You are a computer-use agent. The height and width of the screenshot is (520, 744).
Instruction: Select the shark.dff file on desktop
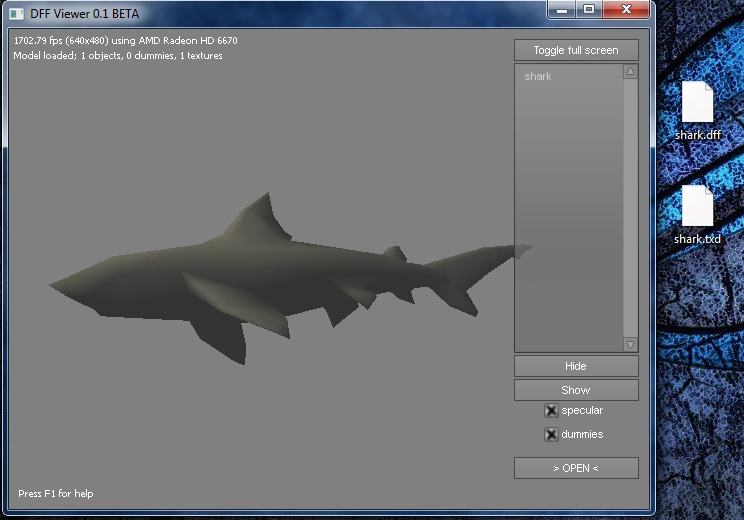pyautogui.click(x=697, y=111)
